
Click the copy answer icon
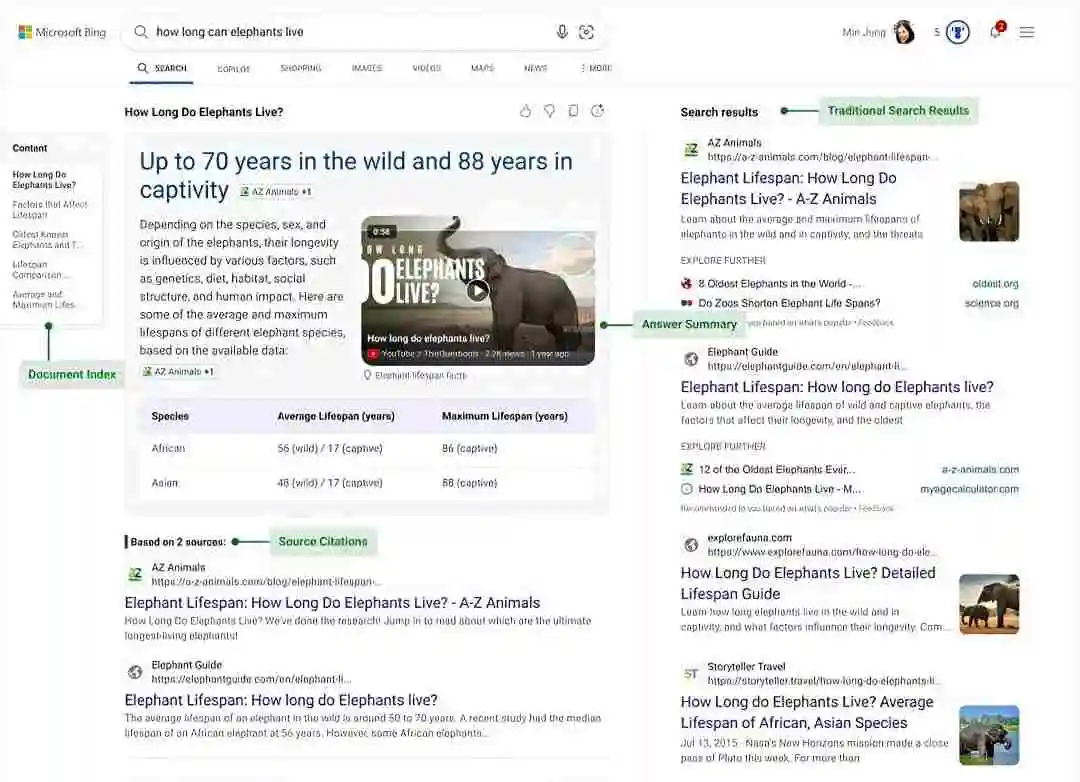(x=573, y=111)
